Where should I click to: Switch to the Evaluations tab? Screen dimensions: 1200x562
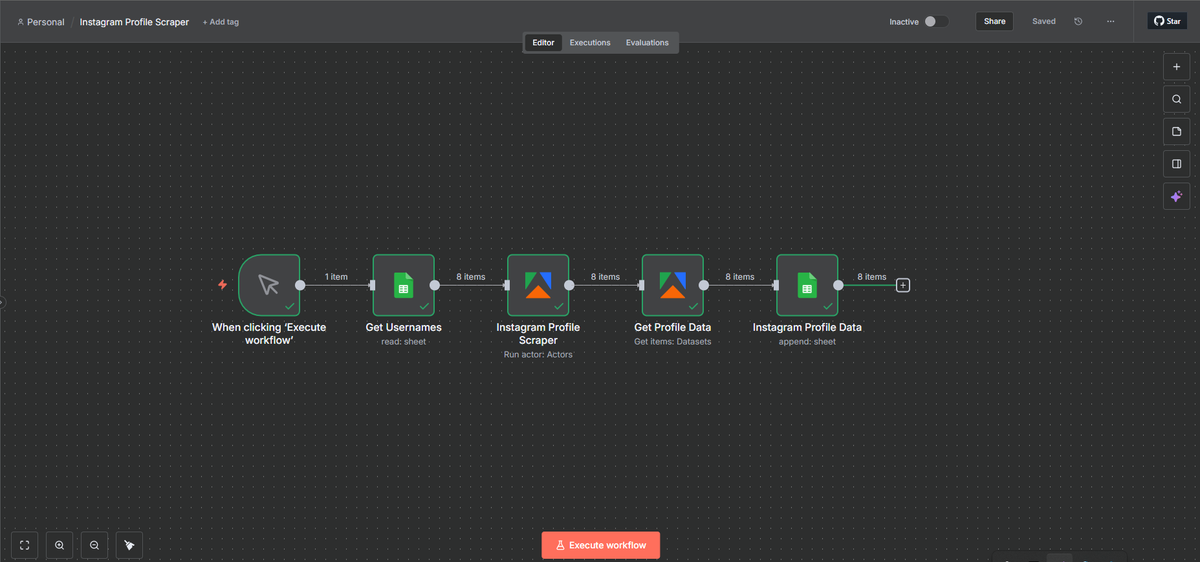click(x=647, y=43)
